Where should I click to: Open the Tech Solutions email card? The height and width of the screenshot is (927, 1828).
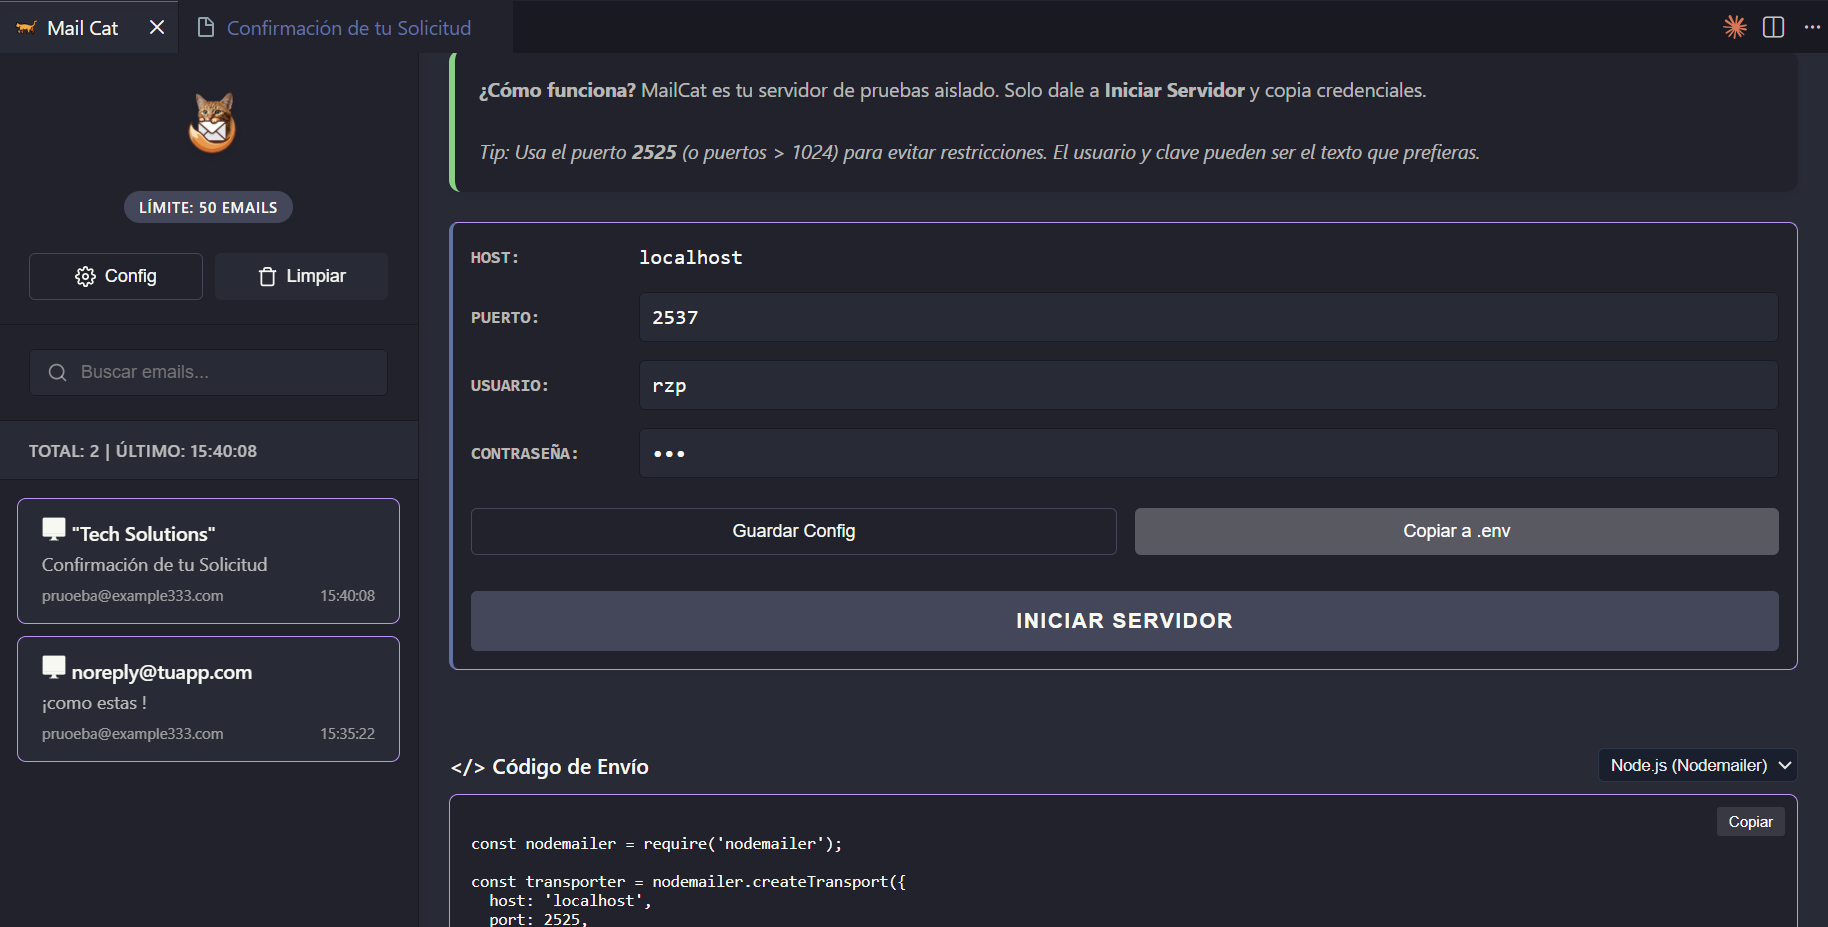208,561
